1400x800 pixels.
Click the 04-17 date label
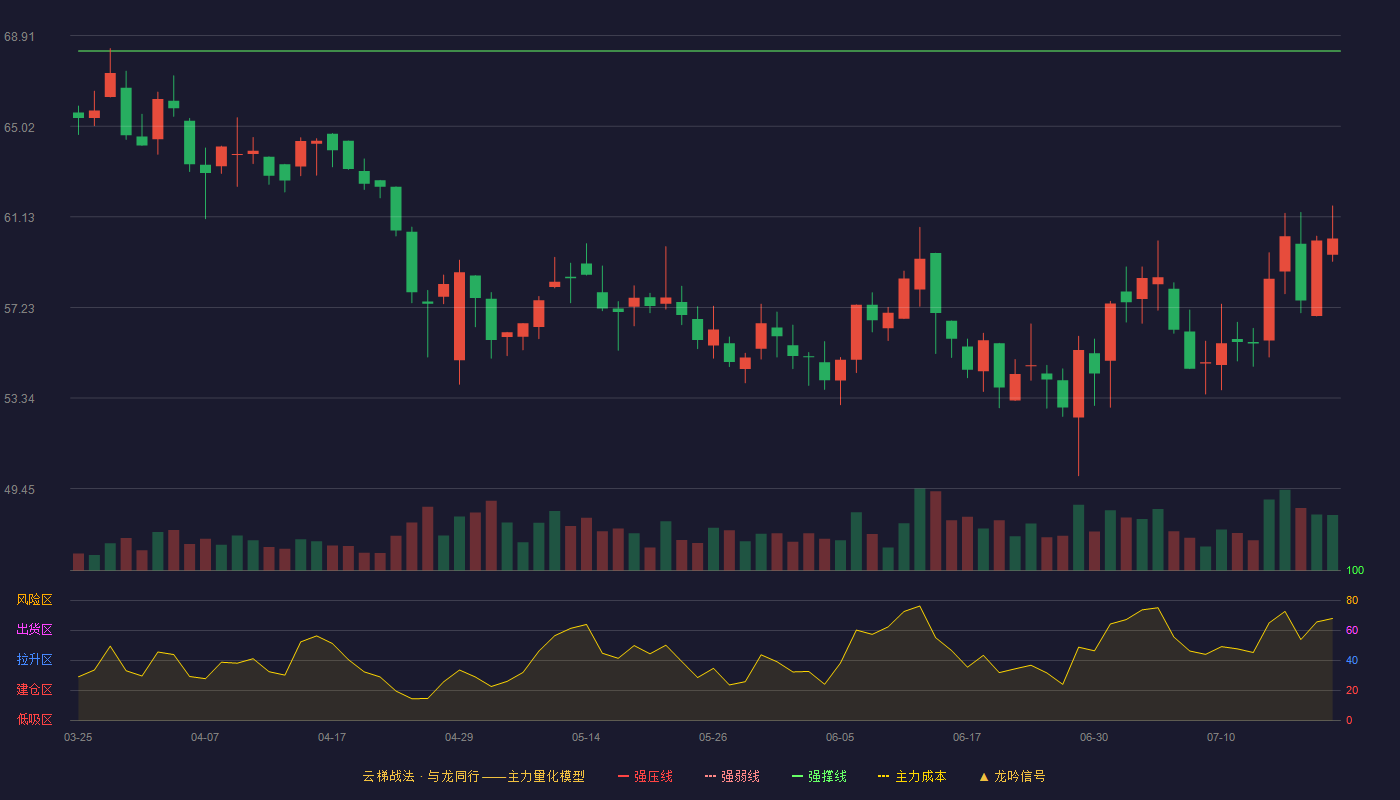click(332, 737)
